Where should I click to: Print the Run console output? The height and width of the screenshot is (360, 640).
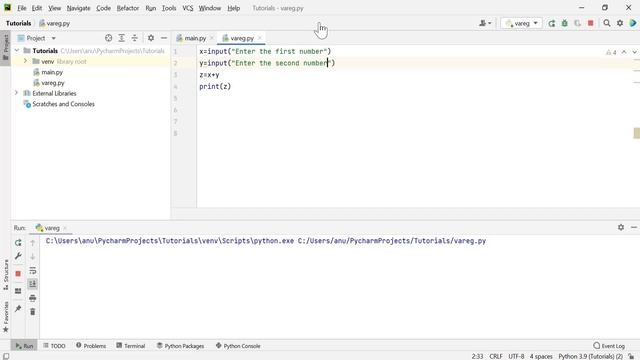point(33,298)
